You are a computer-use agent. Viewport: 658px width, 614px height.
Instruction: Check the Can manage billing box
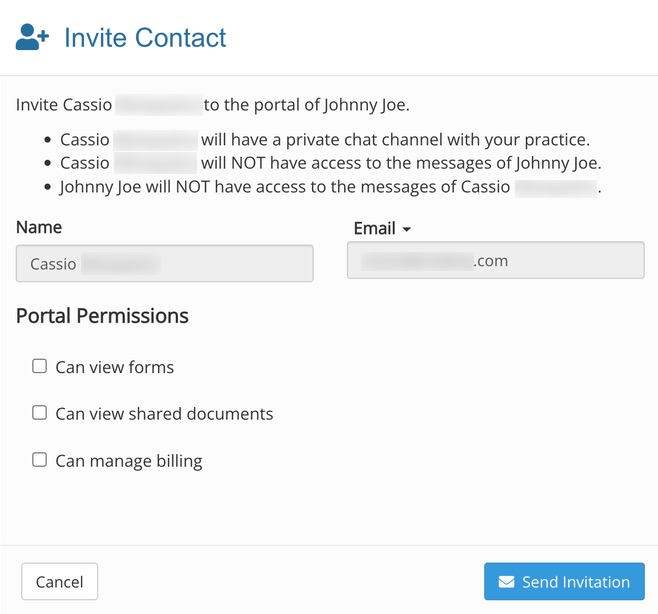[39, 460]
